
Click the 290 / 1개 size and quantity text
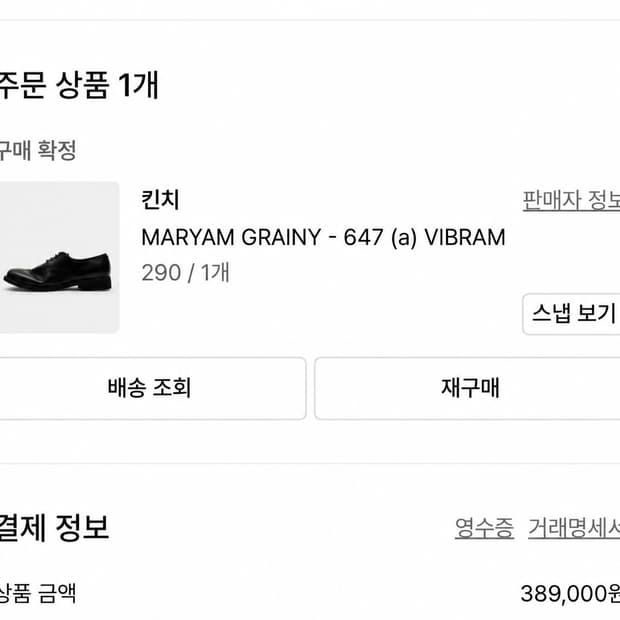pyautogui.click(x=185, y=273)
